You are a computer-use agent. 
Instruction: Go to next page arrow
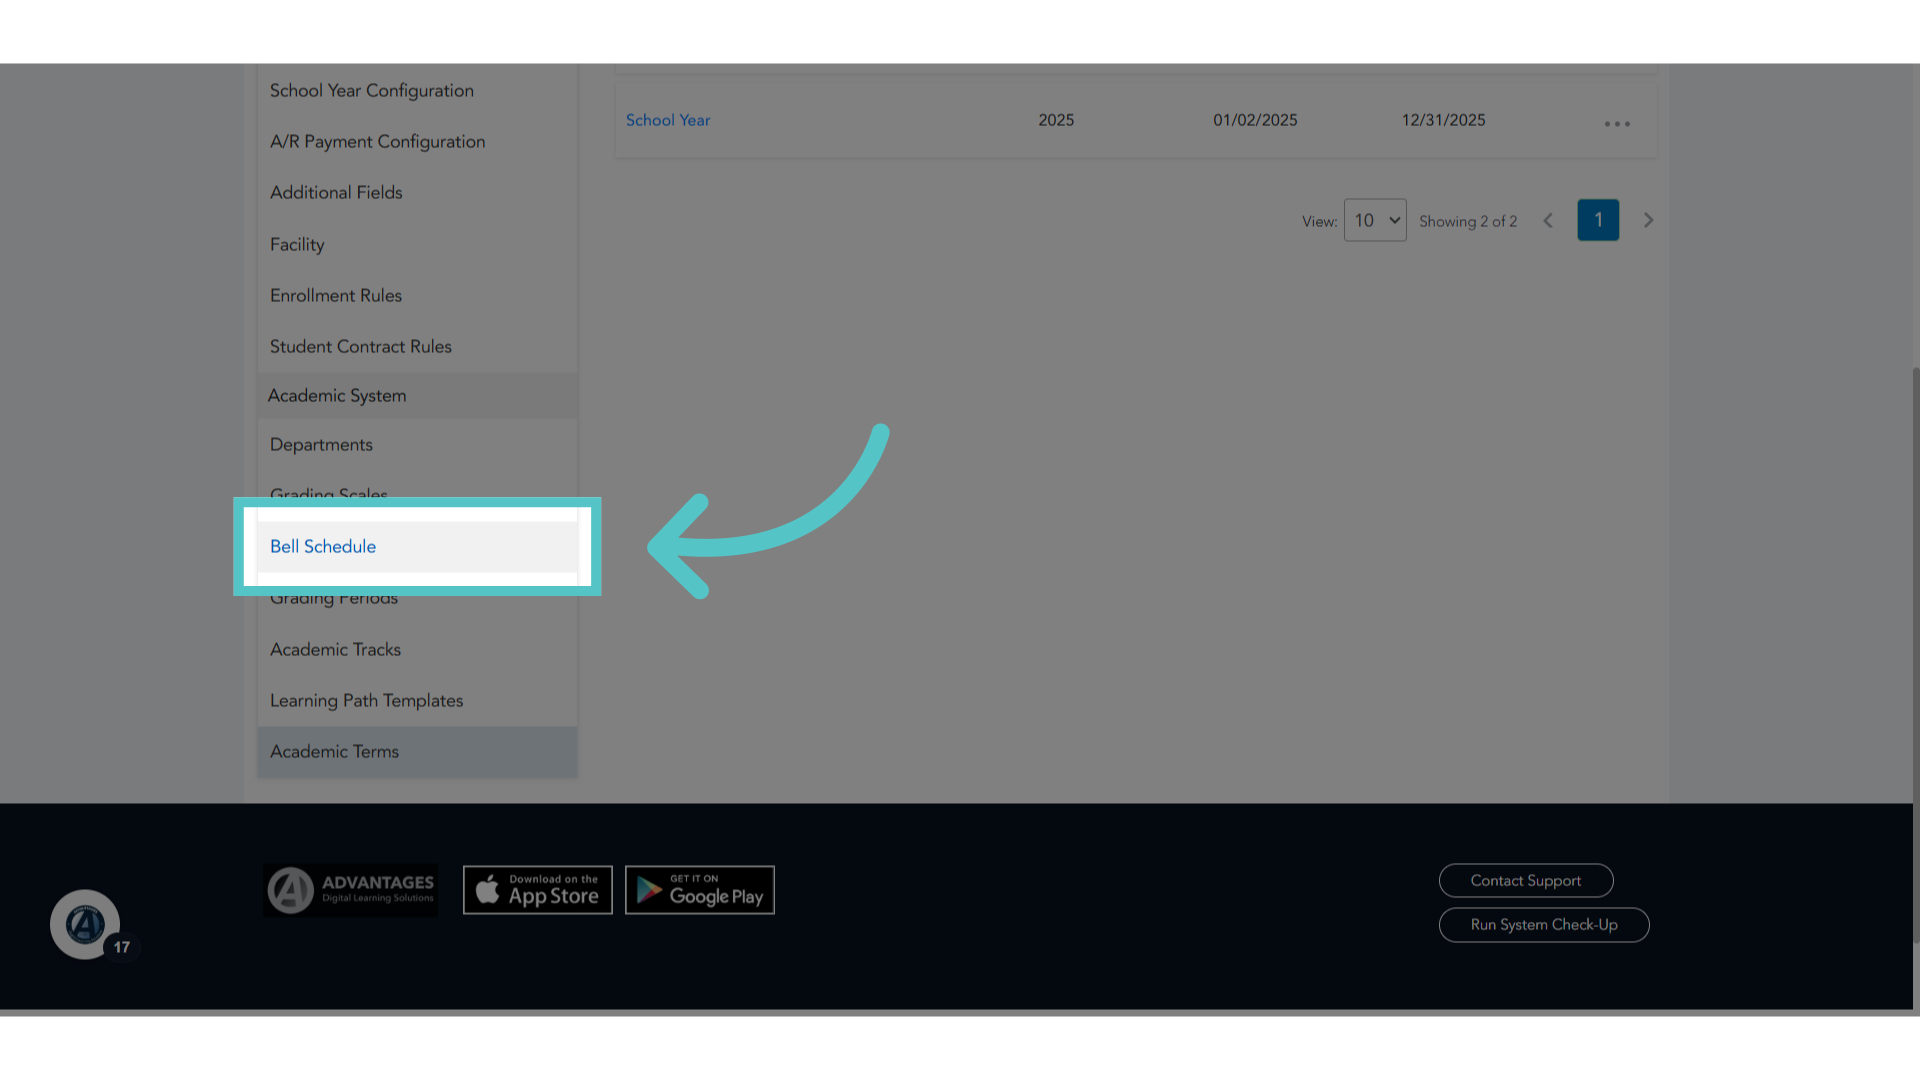click(1648, 220)
